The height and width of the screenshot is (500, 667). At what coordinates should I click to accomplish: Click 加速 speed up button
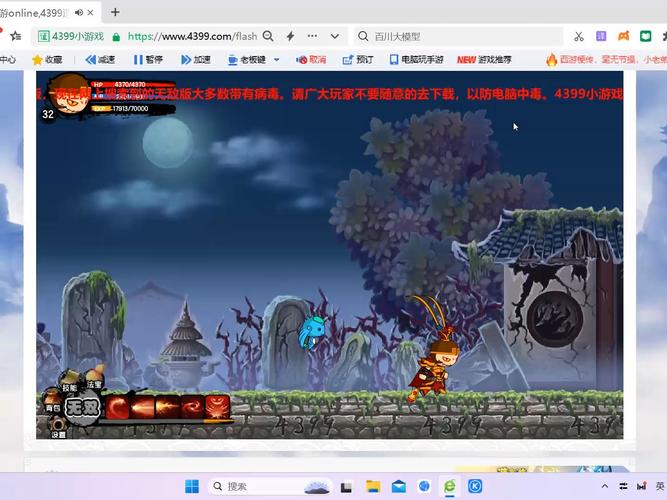196,60
